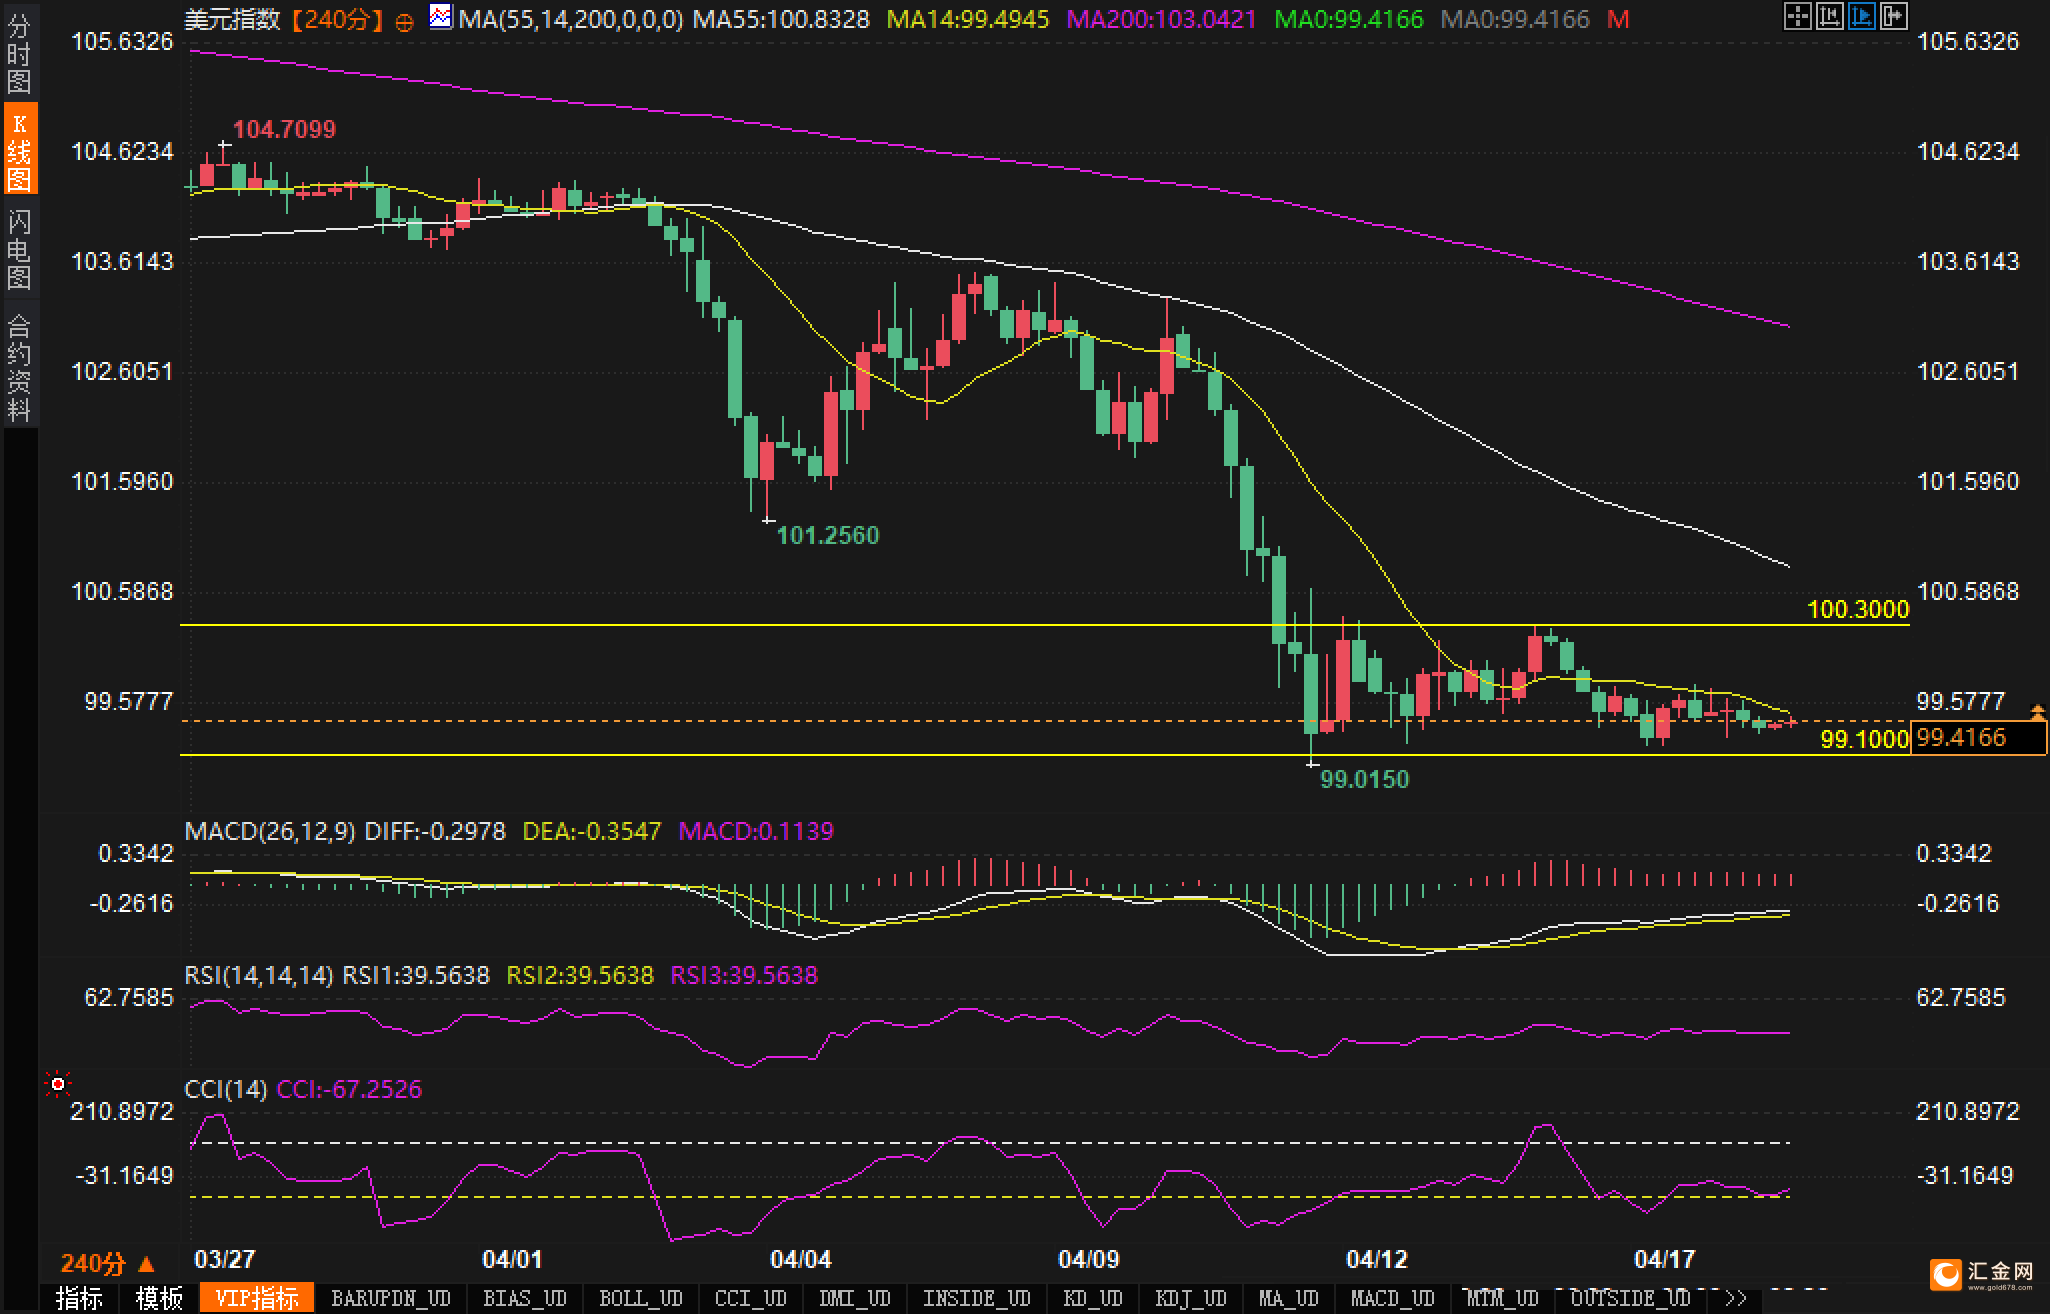
Task: Click the MA55:100.8328 value
Action: tap(782, 19)
